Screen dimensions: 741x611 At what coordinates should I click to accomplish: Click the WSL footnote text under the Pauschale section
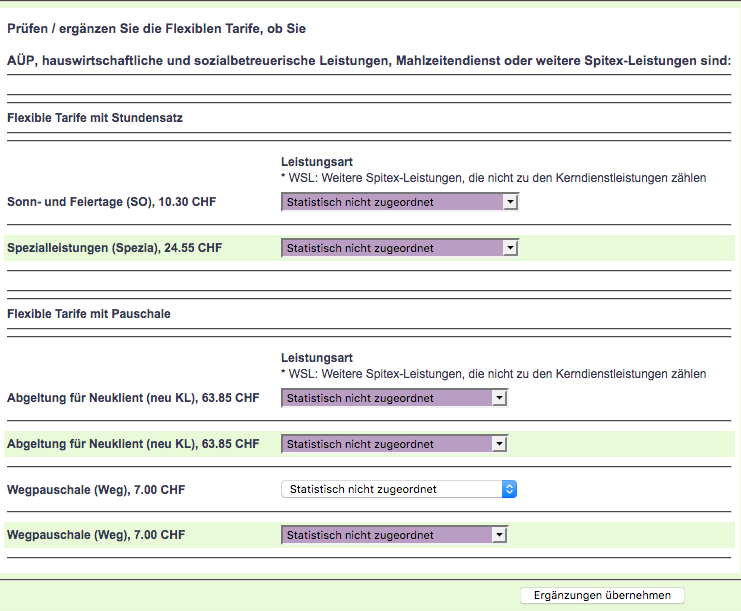[x=494, y=374]
